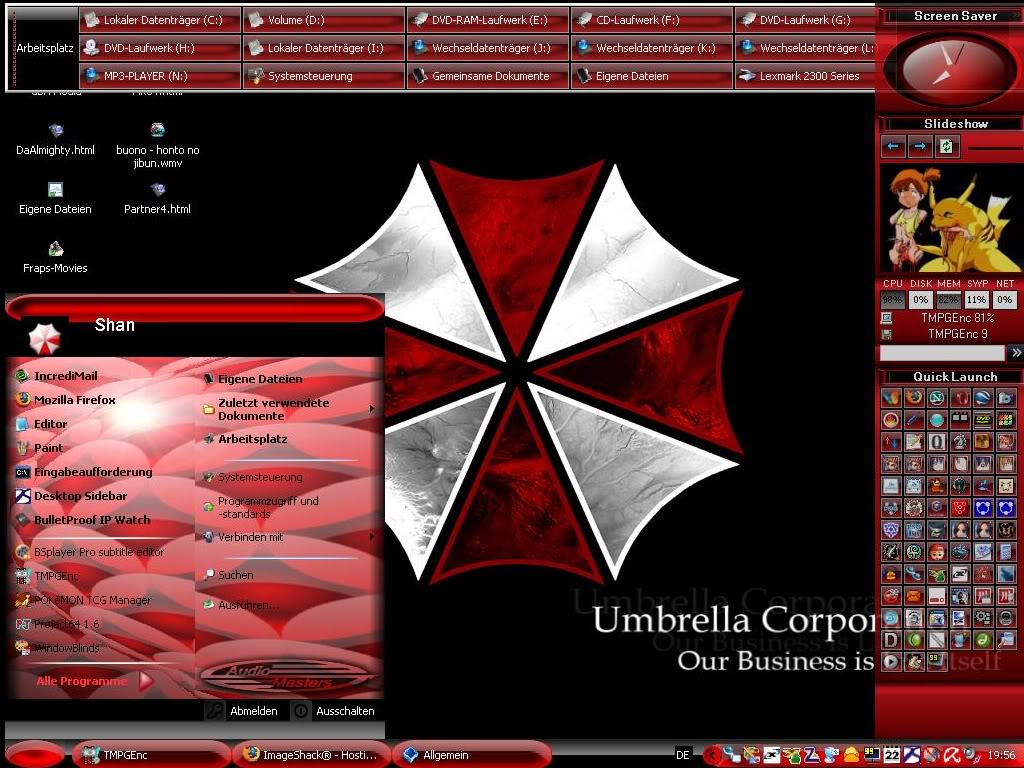Click Ausführen... in the start menu

coord(241,605)
